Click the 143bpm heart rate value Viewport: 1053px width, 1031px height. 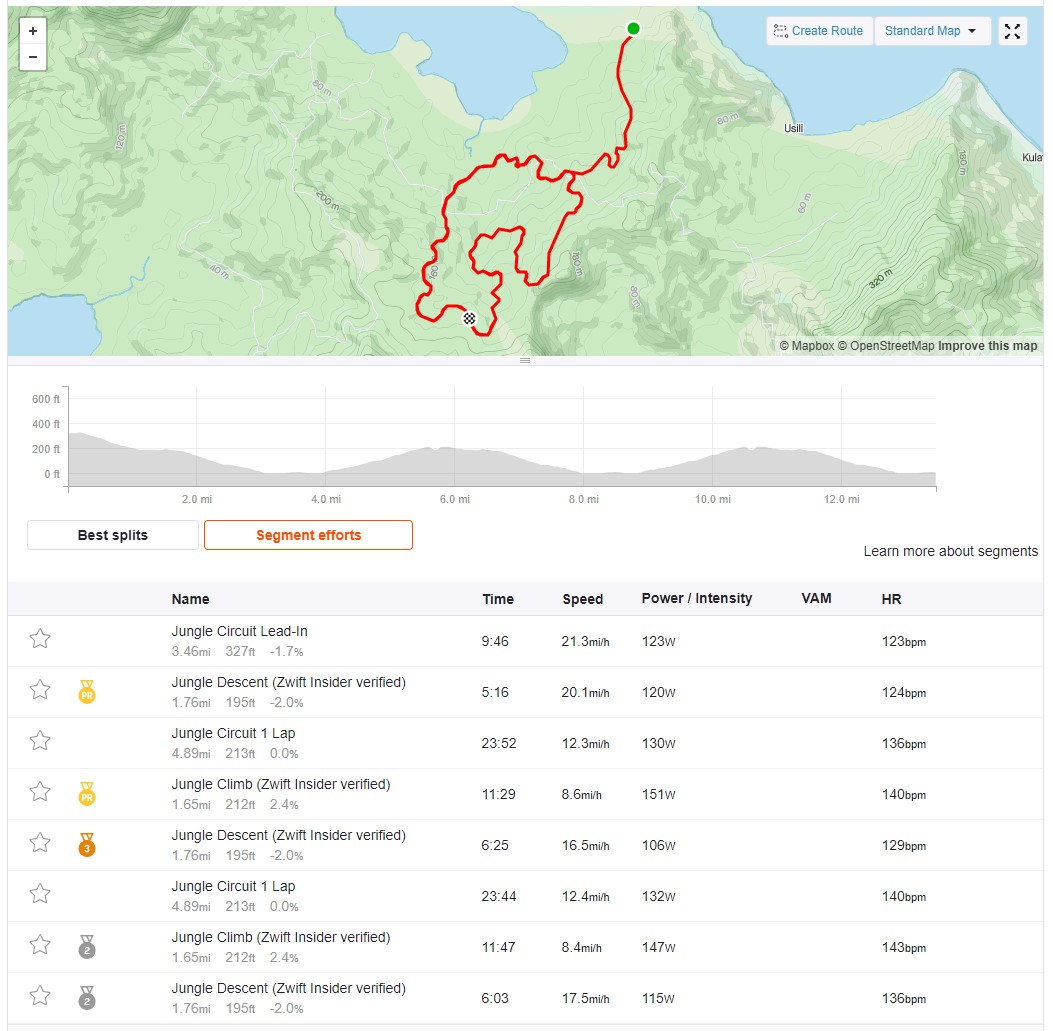coord(903,948)
